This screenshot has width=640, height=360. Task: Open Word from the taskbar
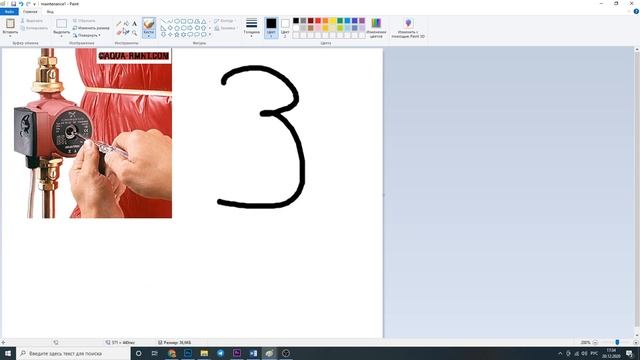[x=253, y=353]
